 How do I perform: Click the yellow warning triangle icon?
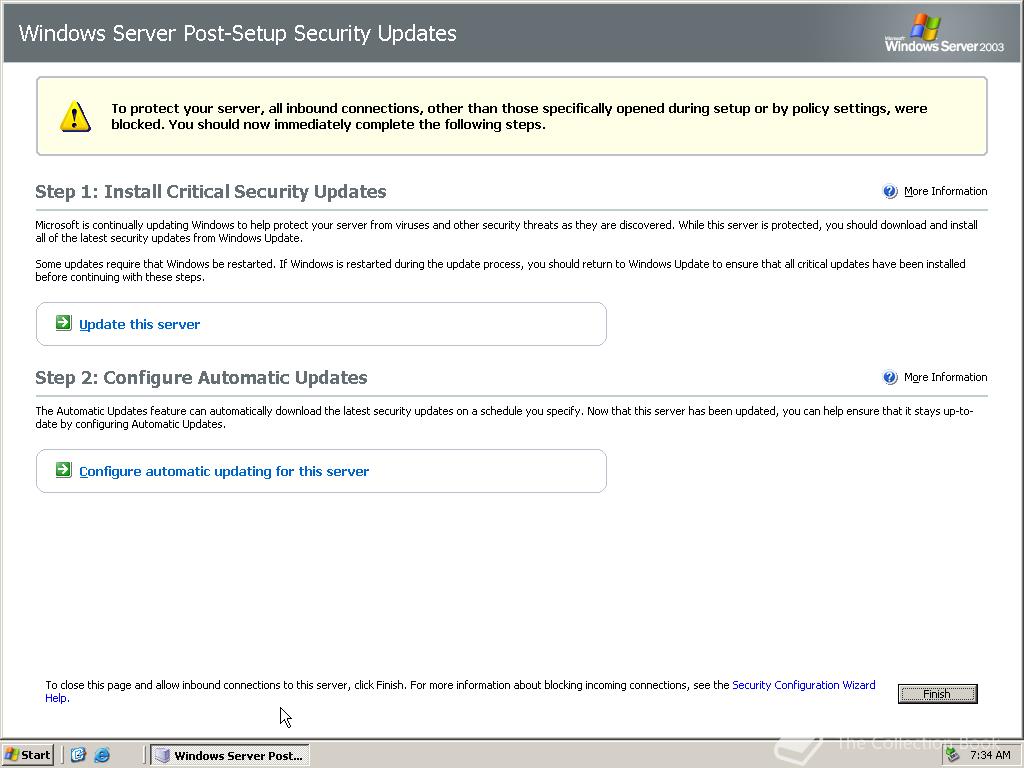75,116
